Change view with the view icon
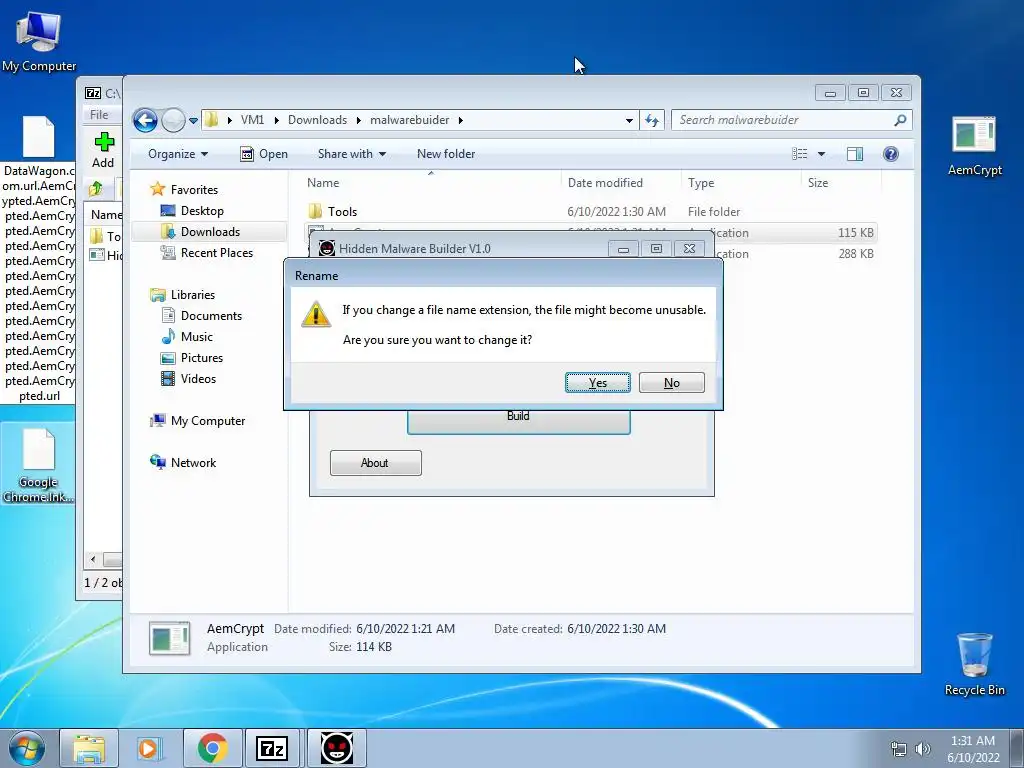This screenshot has width=1024, height=768. coord(799,154)
